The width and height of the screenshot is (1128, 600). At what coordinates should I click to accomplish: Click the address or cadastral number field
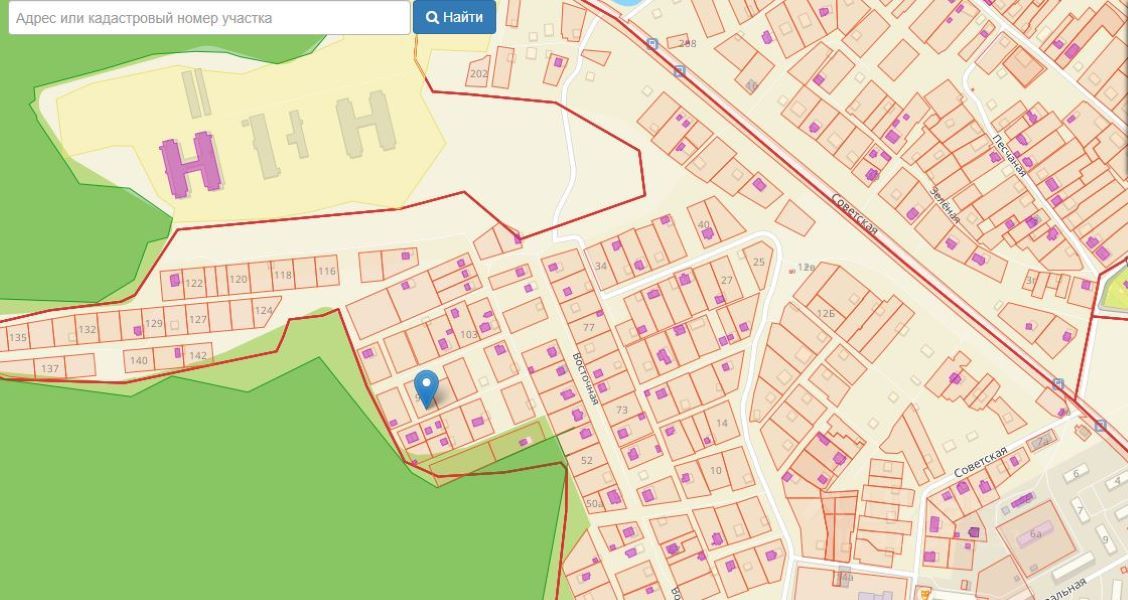(x=209, y=17)
